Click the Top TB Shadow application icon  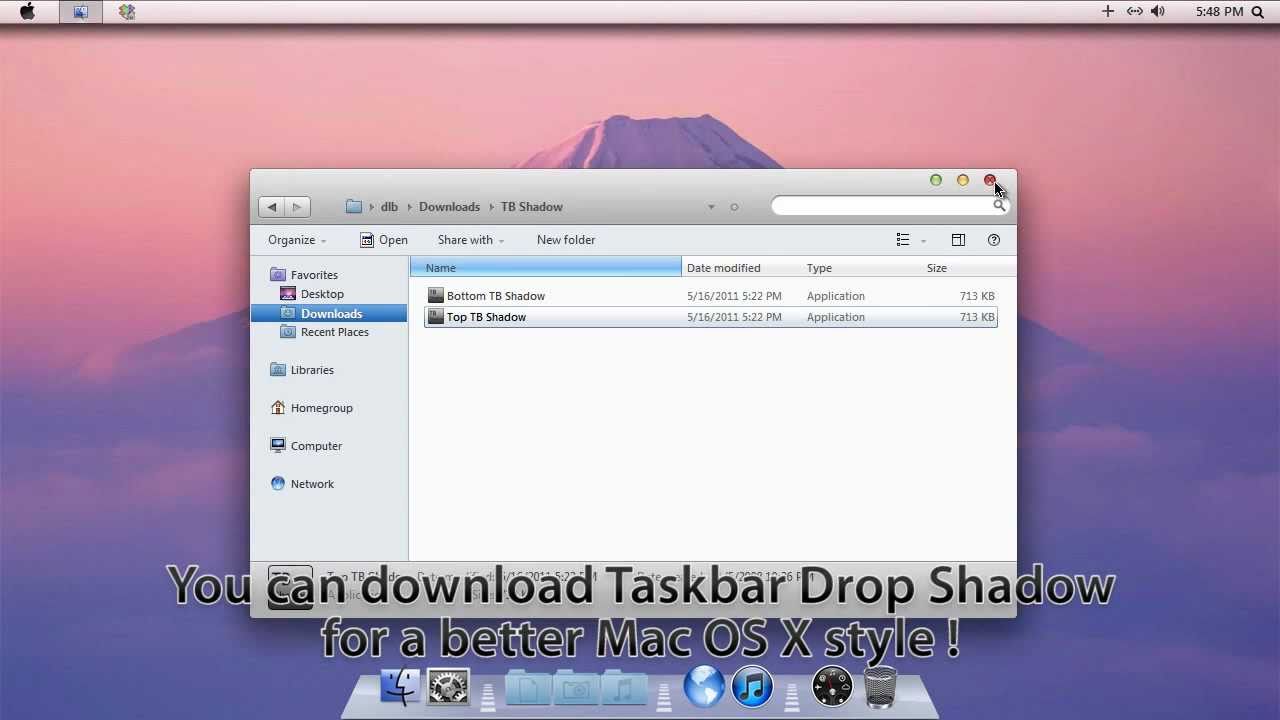point(435,317)
